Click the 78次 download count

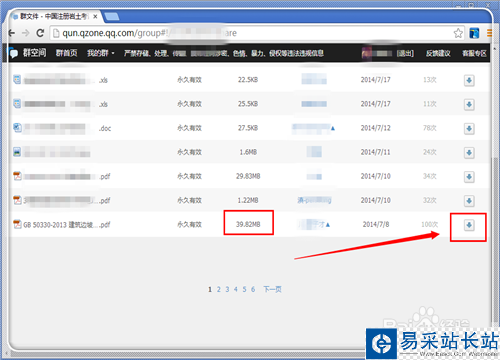click(x=430, y=128)
